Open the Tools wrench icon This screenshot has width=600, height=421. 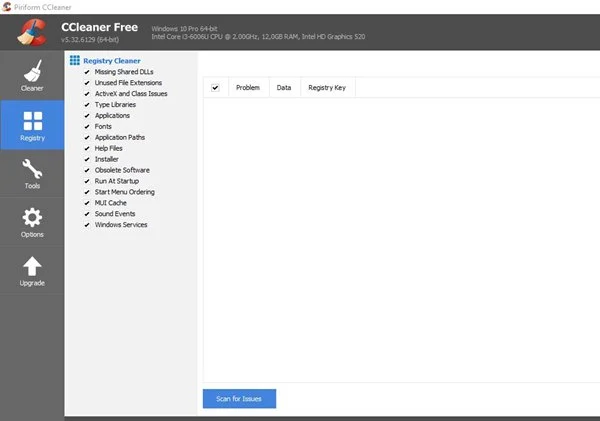pos(32,169)
